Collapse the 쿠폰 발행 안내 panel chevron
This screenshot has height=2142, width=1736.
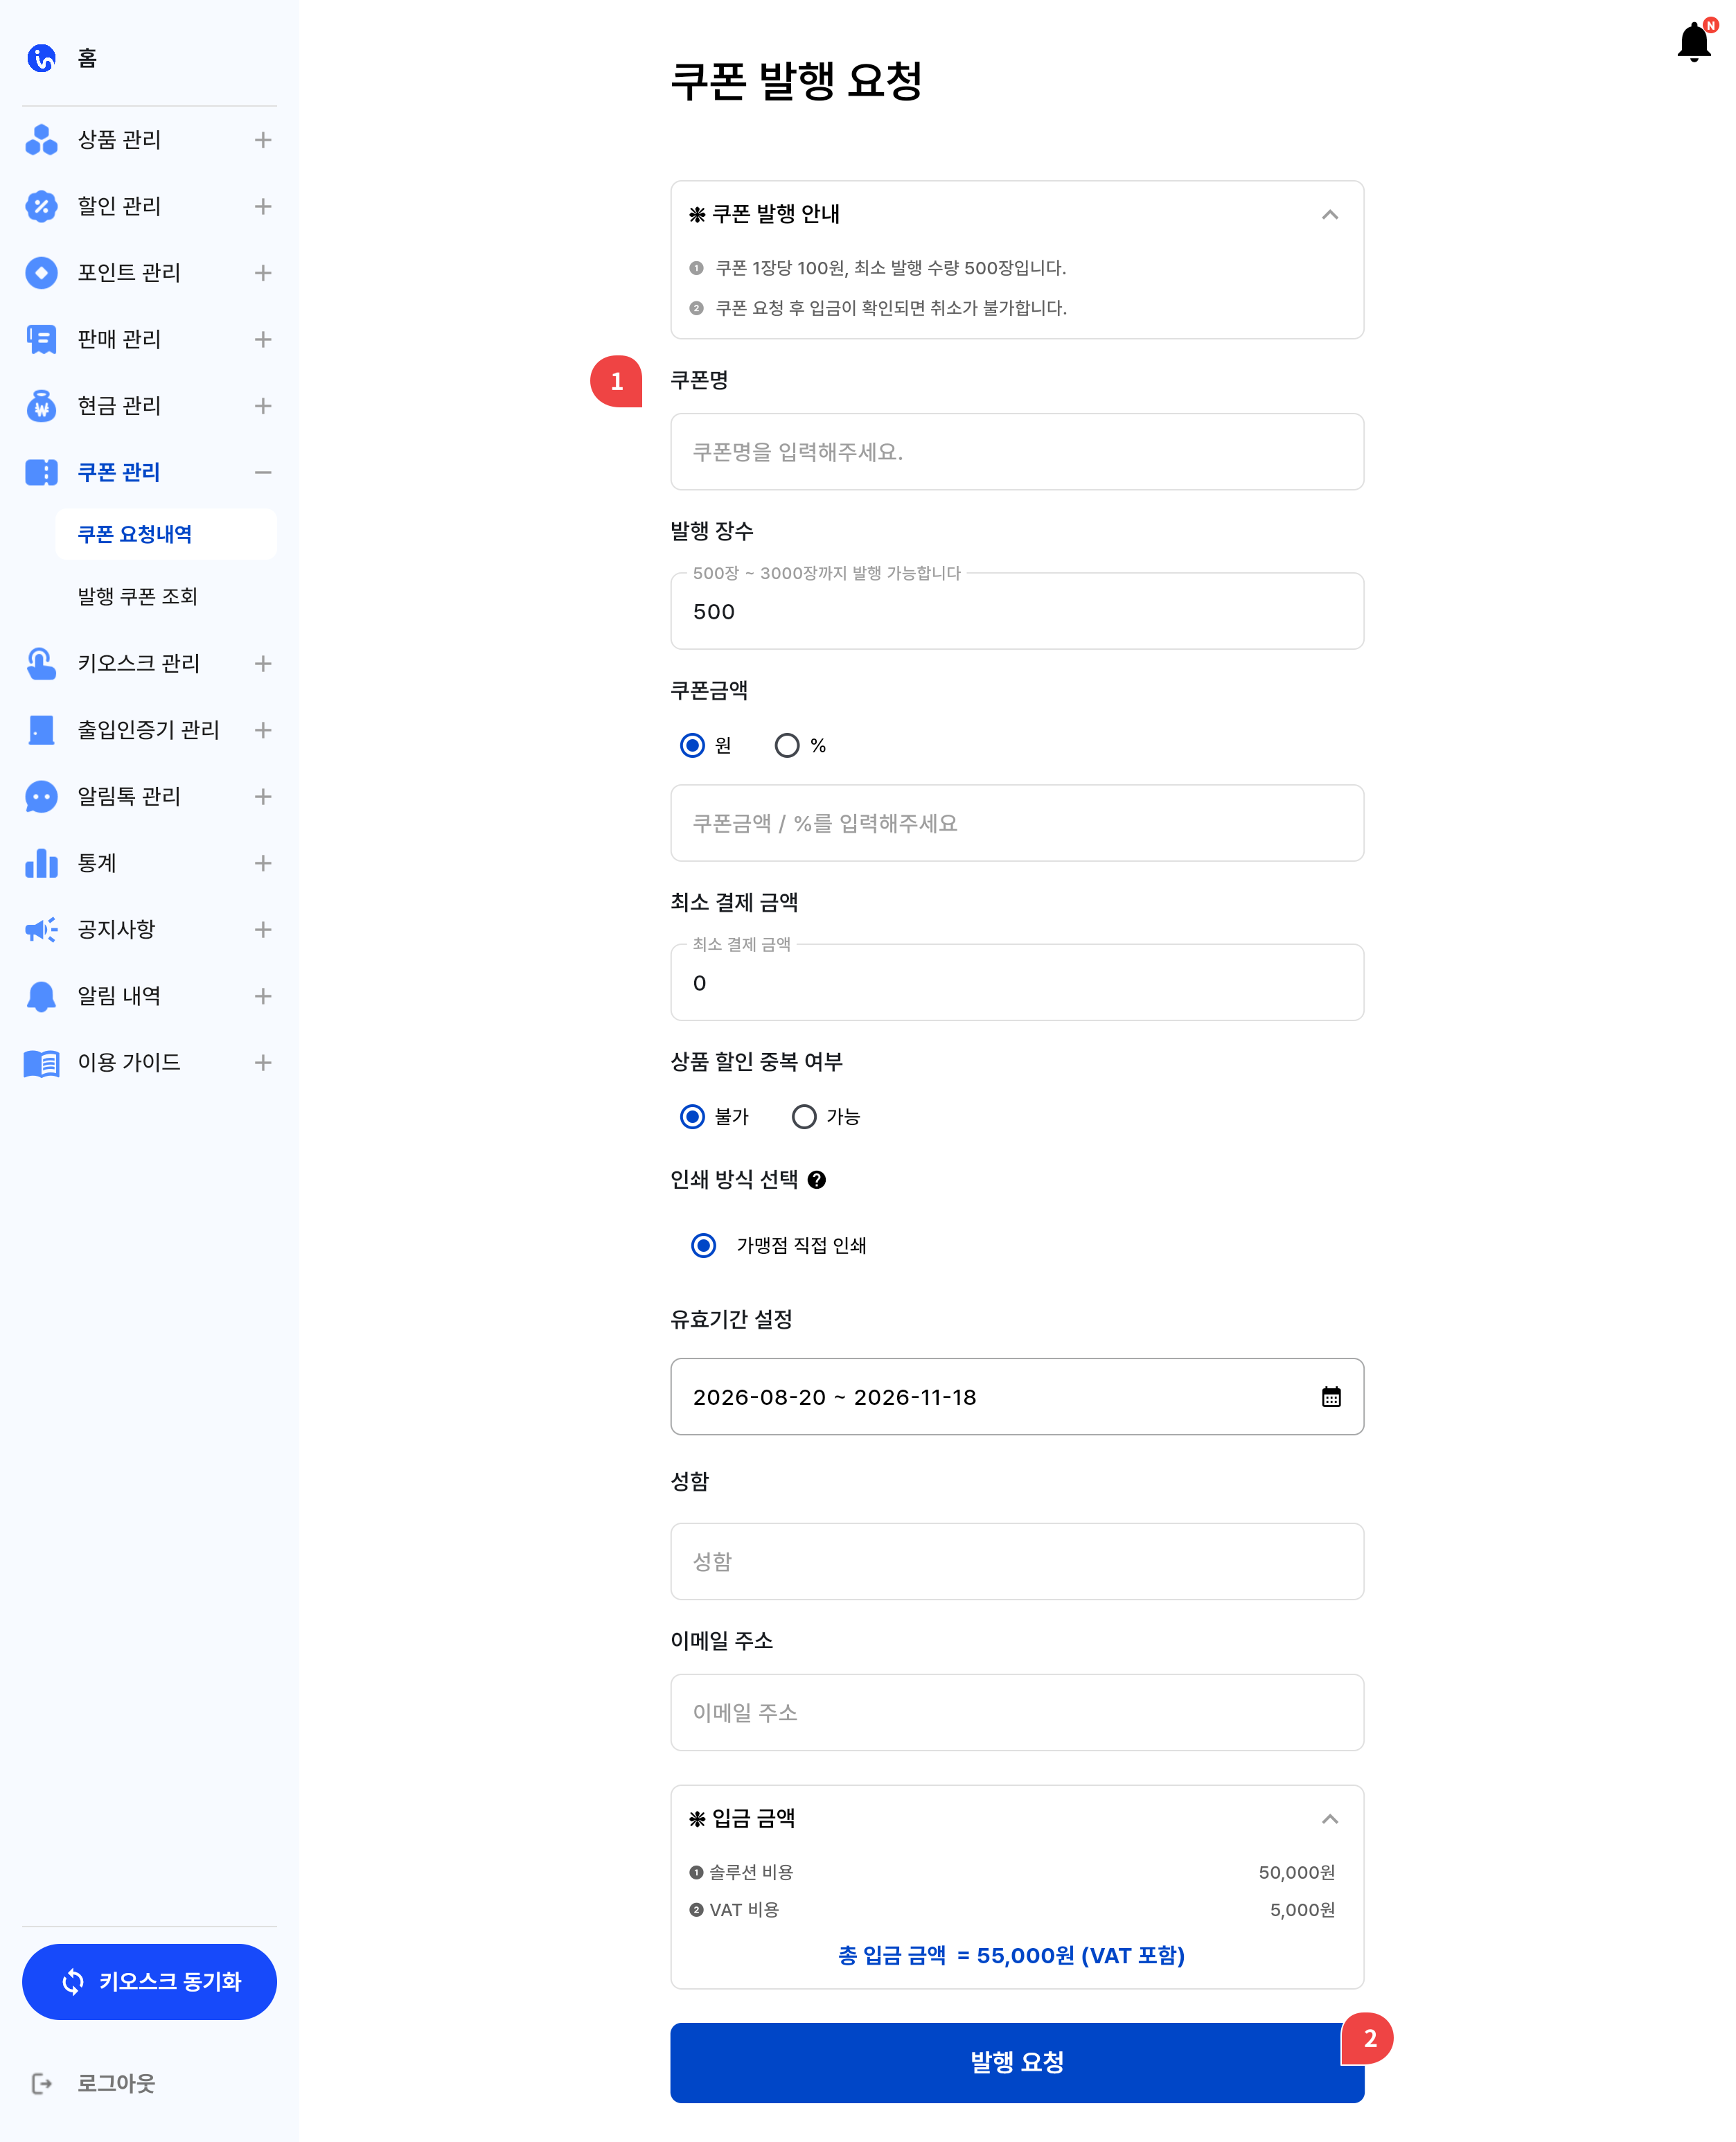1330,215
